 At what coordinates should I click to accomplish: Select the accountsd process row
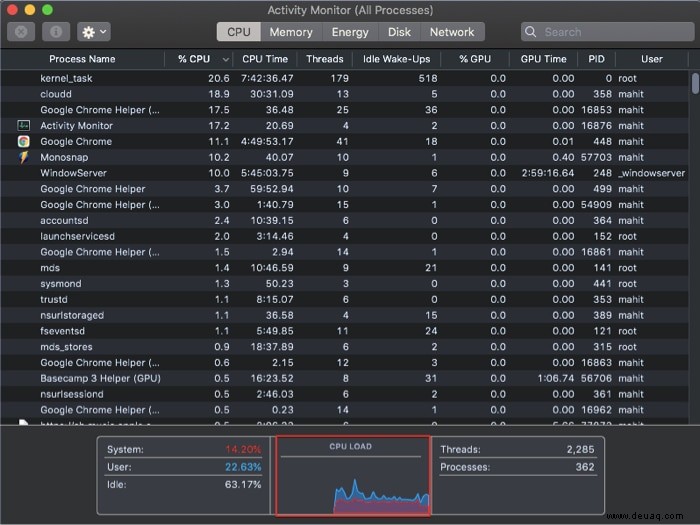[344, 221]
